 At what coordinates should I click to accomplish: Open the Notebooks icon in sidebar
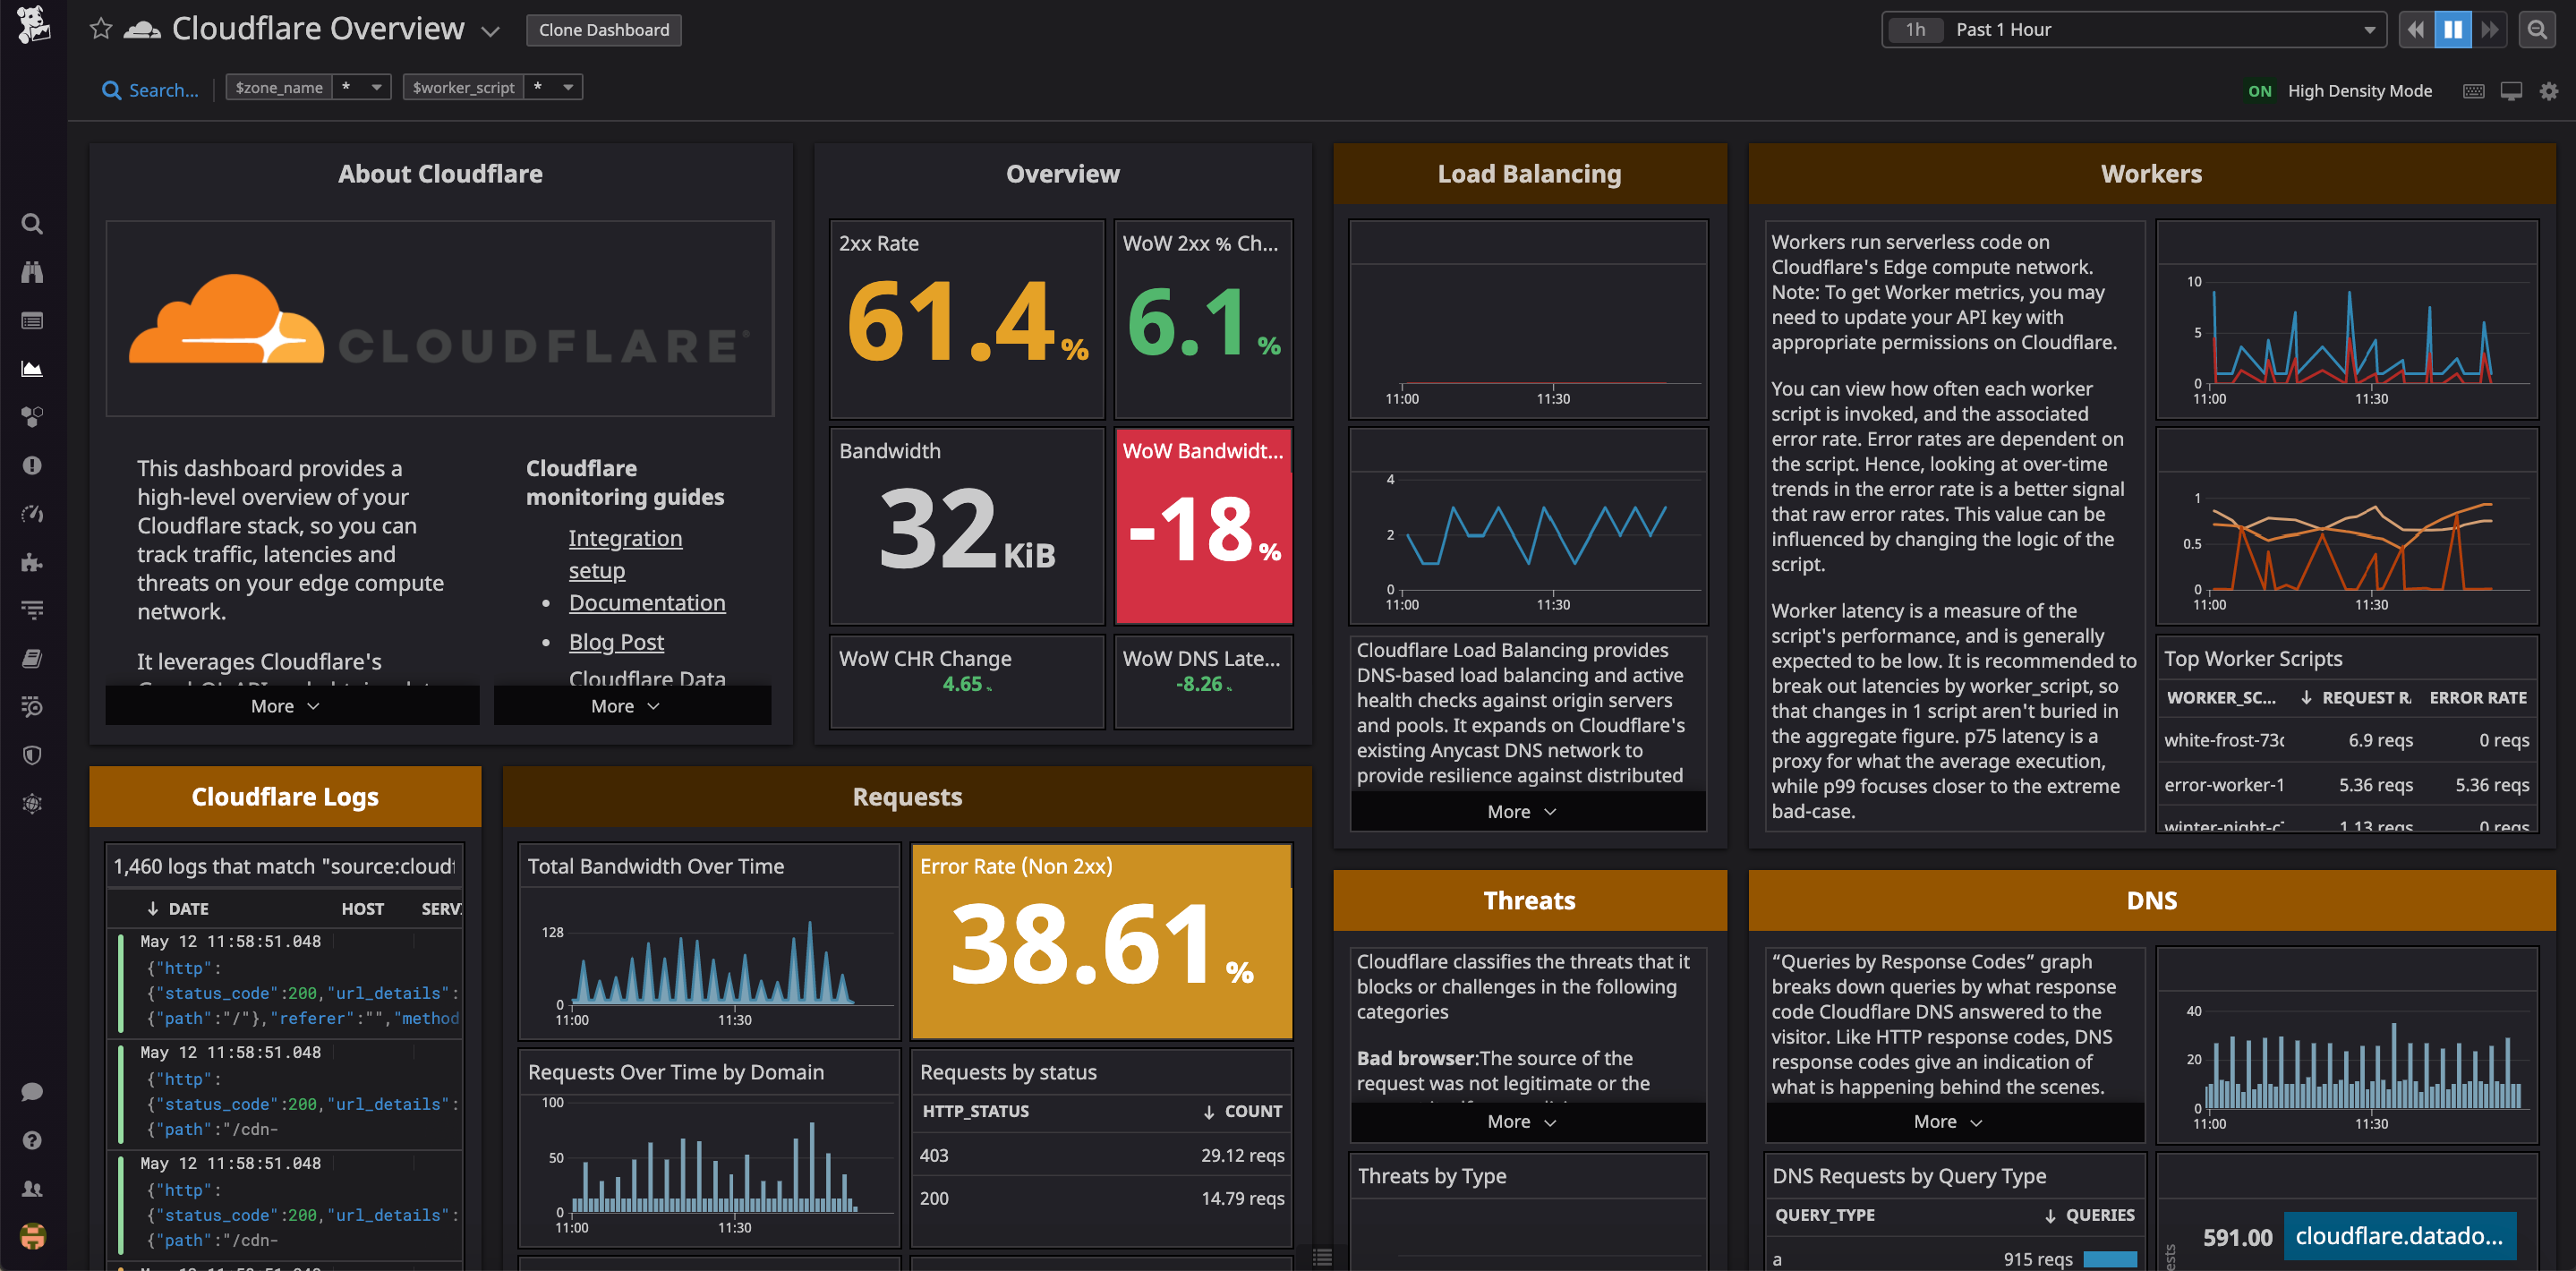pyautogui.click(x=32, y=658)
